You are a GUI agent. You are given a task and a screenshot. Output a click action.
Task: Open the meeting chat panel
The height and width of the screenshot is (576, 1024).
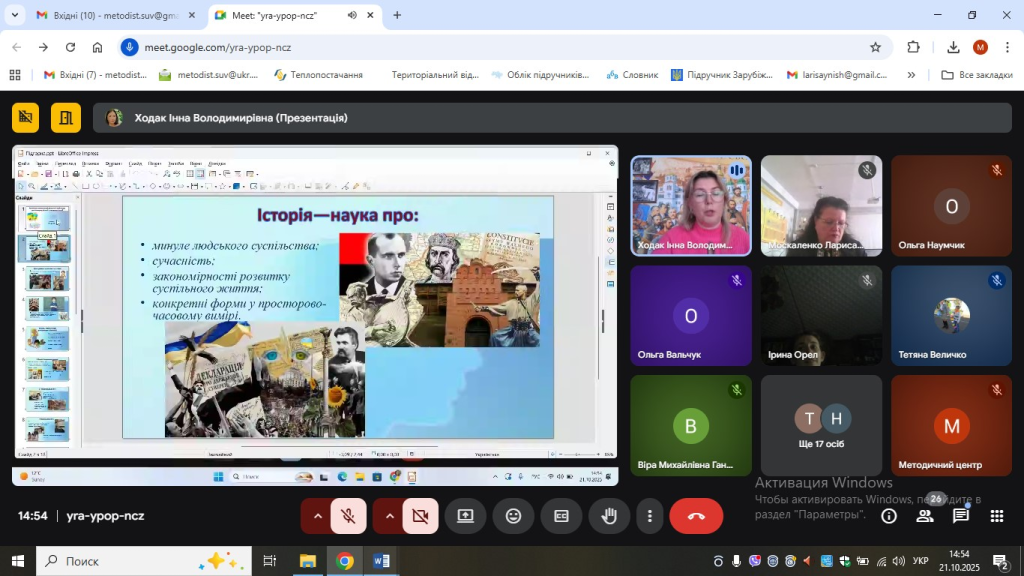960,516
